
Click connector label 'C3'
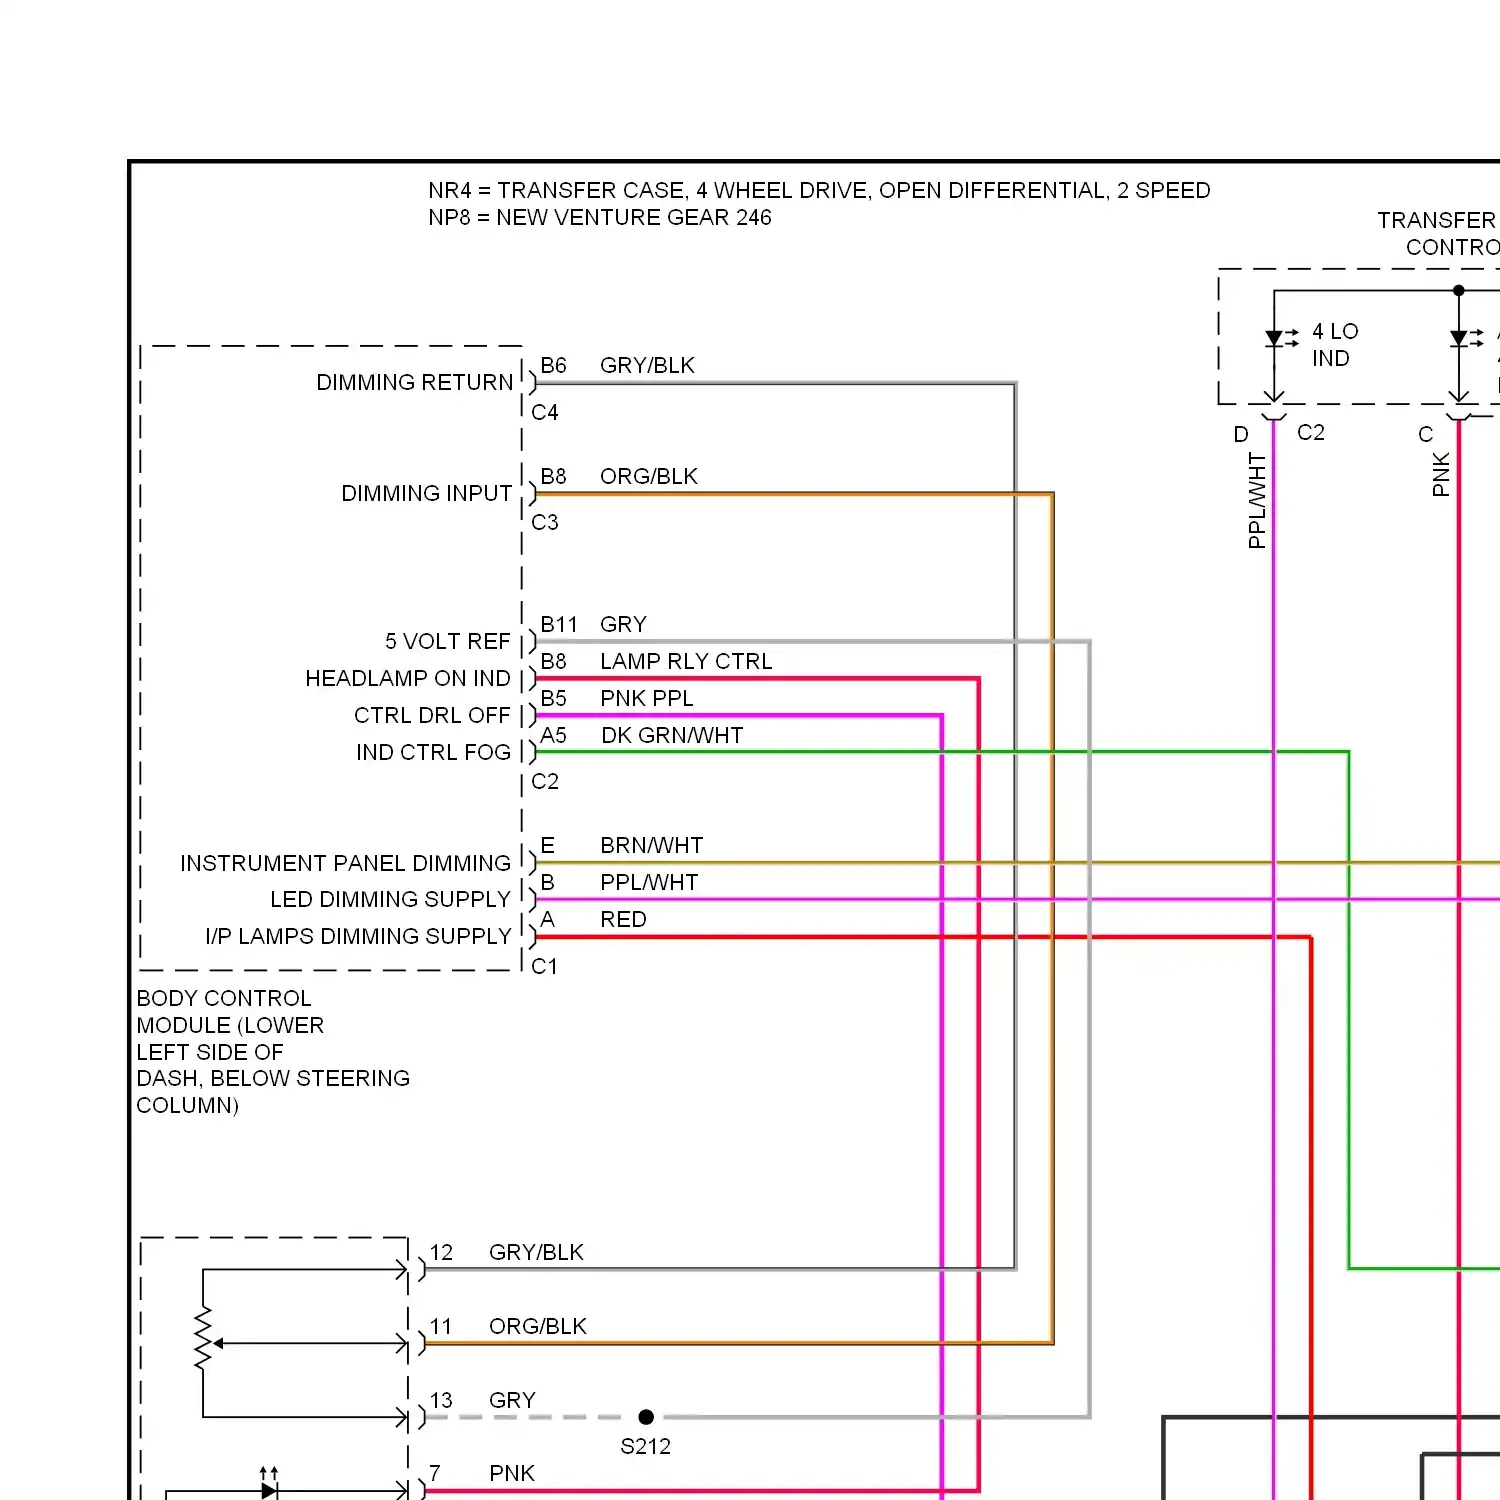[x=545, y=522]
